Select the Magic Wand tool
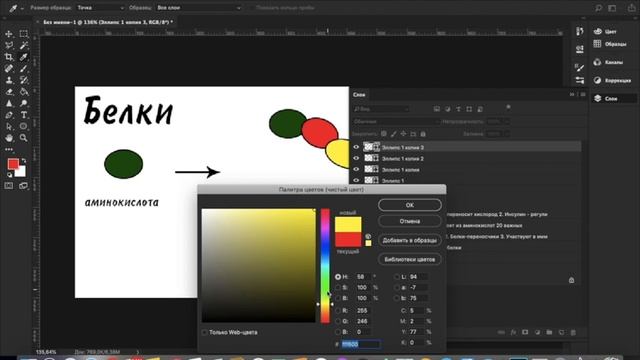The width and height of the screenshot is (640, 360). click(x=24, y=45)
